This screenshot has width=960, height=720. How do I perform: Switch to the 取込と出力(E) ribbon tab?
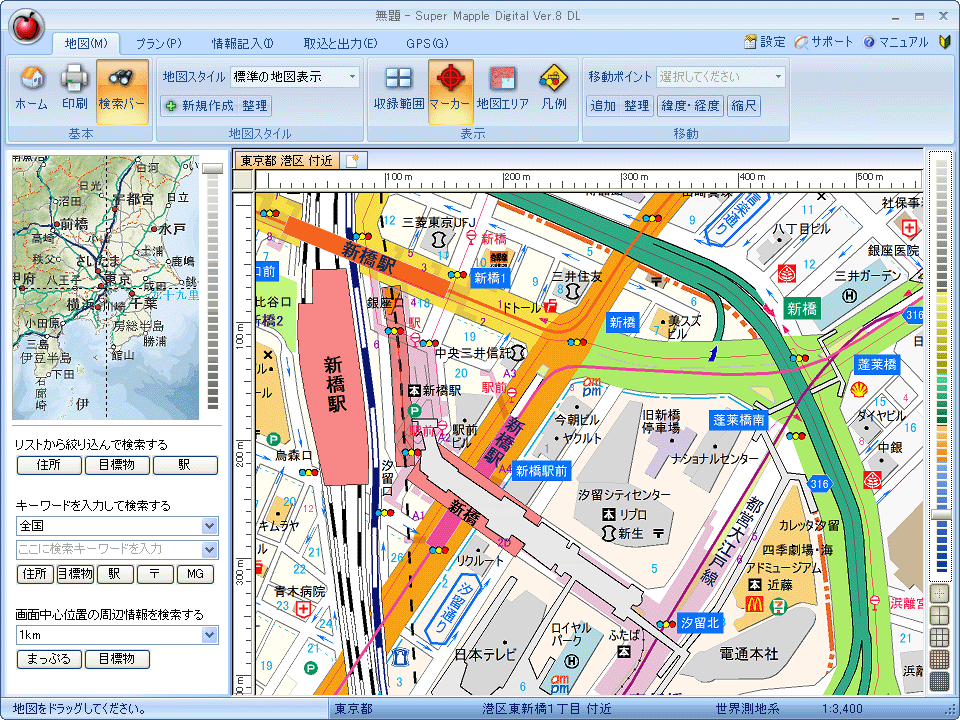click(340, 43)
